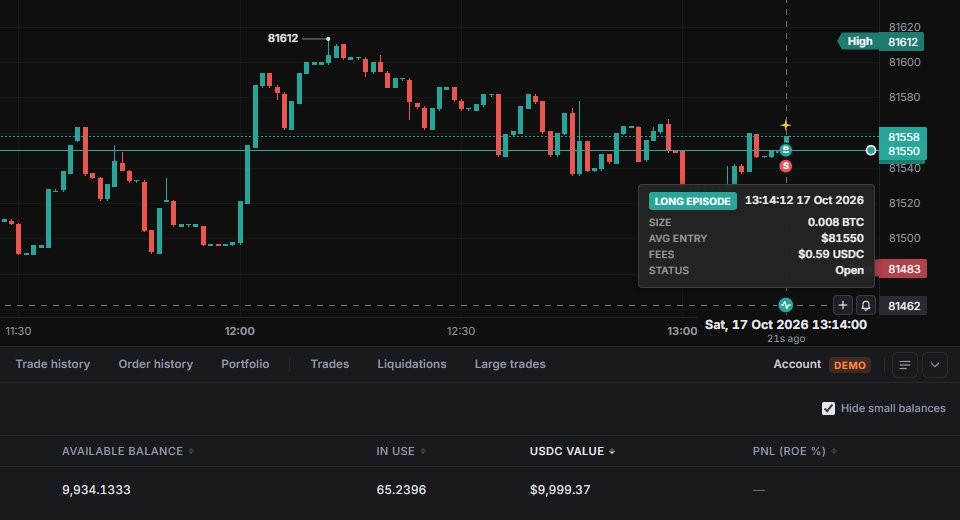
Task: Click the green buy marker on chart
Action: tap(786, 150)
